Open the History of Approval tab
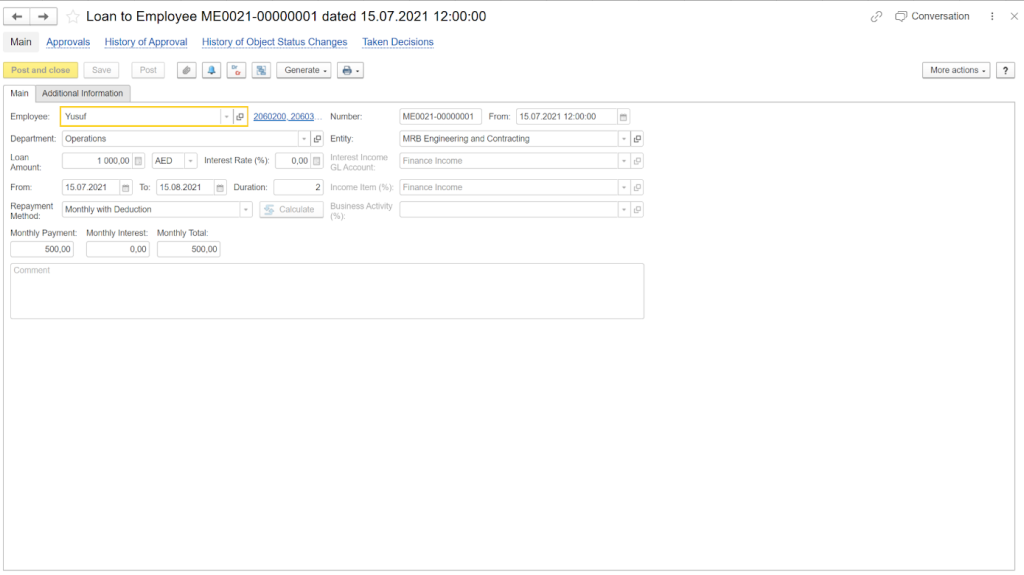Viewport: 1024px width, 575px height. 146,42
